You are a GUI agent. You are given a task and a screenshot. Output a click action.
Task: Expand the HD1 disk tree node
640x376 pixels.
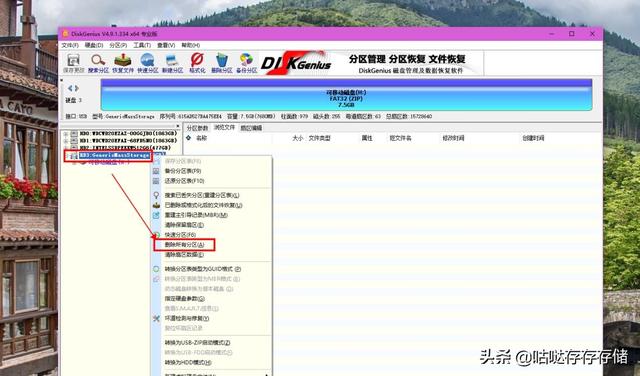[x=66, y=140]
